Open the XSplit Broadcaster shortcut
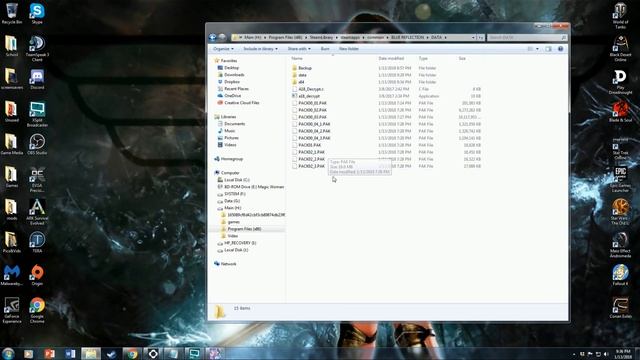640x360 pixels. (37, 114)
